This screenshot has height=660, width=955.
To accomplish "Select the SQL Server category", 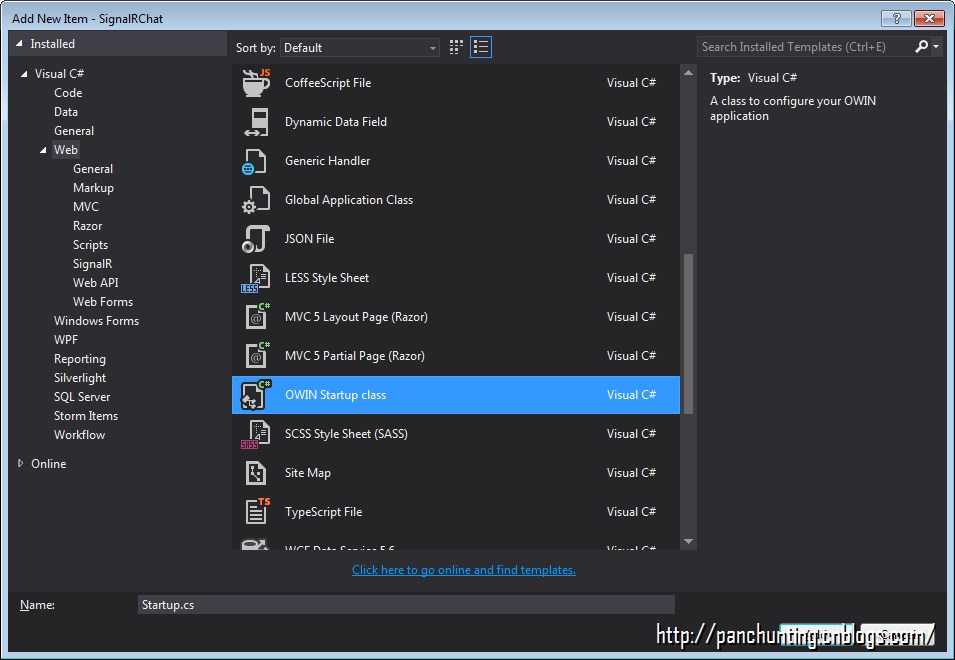I will click(x=82, y=397).
